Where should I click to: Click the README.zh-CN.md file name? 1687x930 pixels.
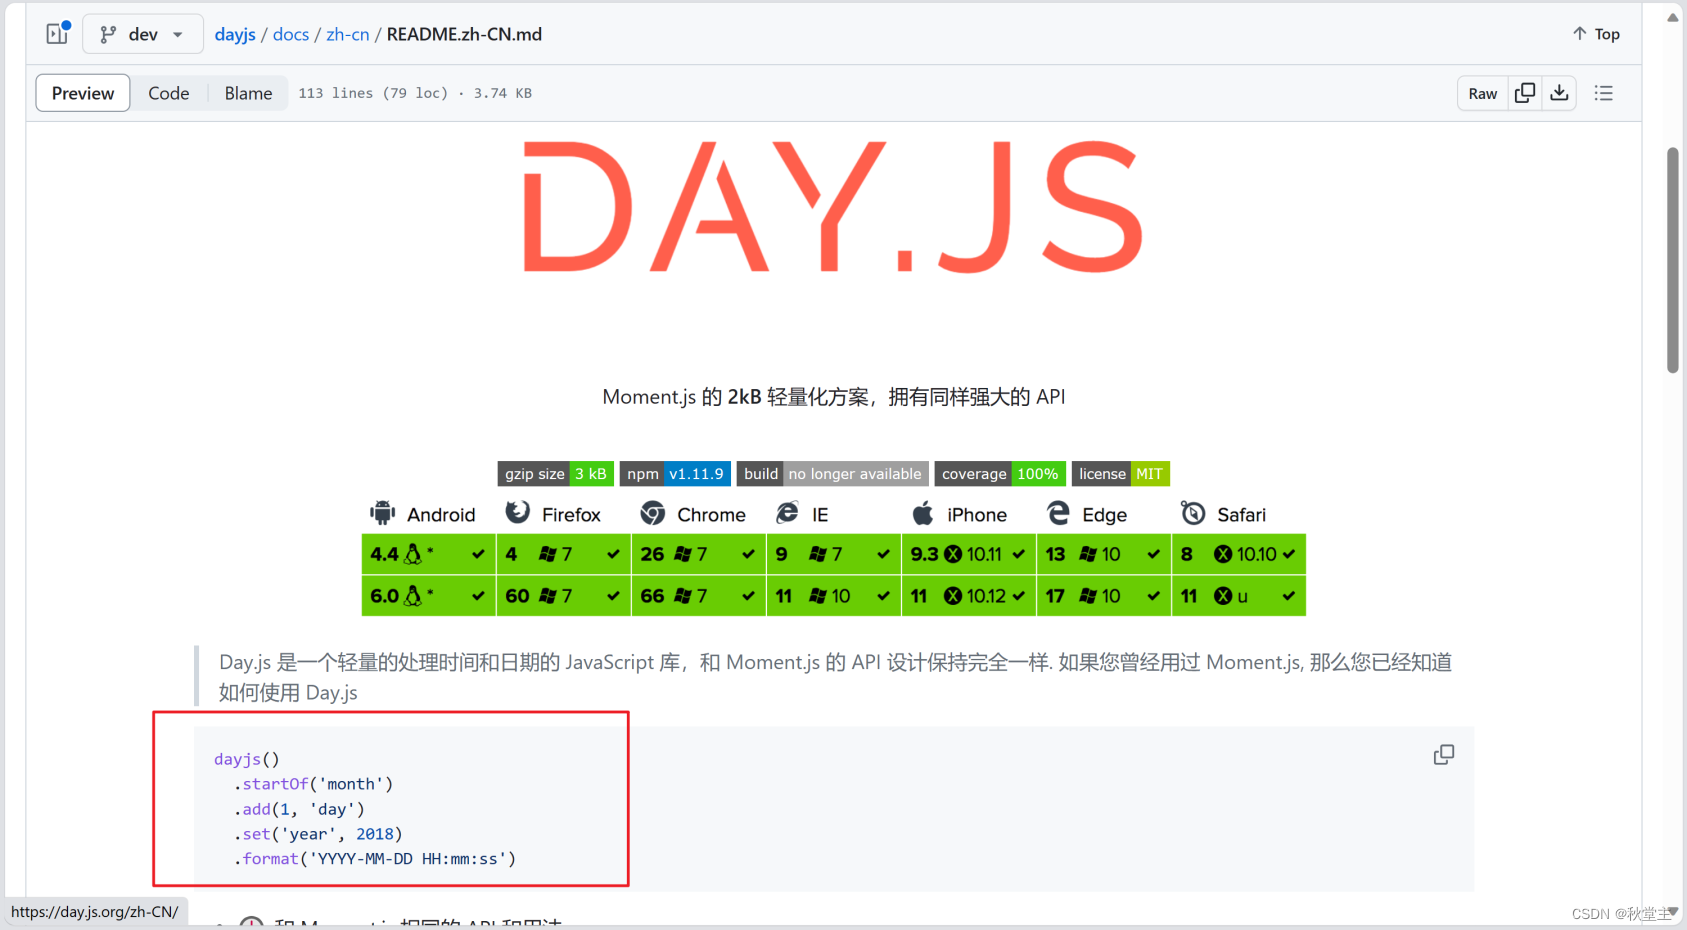click(464, 34)
